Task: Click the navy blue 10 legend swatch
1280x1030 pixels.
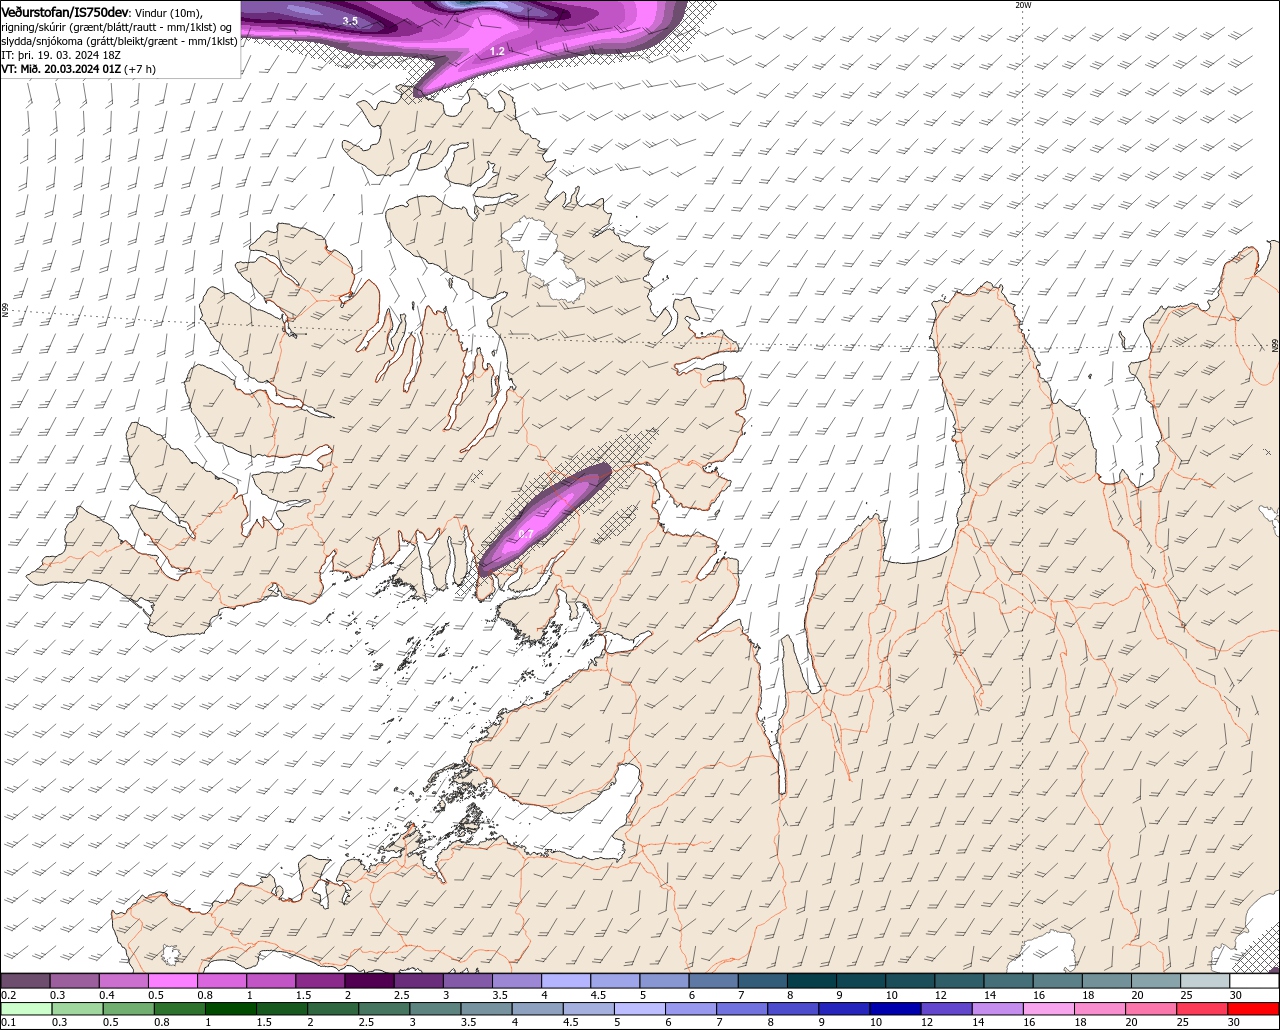Action: [895, 1009]
